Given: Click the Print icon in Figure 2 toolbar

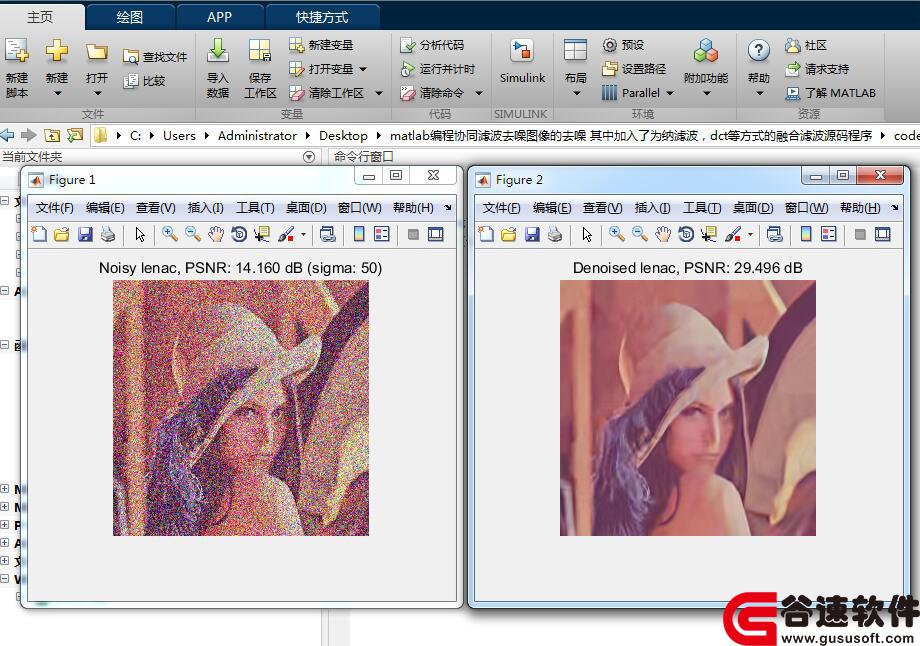Looking at the screenshot, I should pyautogui.click(x=555, y=234).
